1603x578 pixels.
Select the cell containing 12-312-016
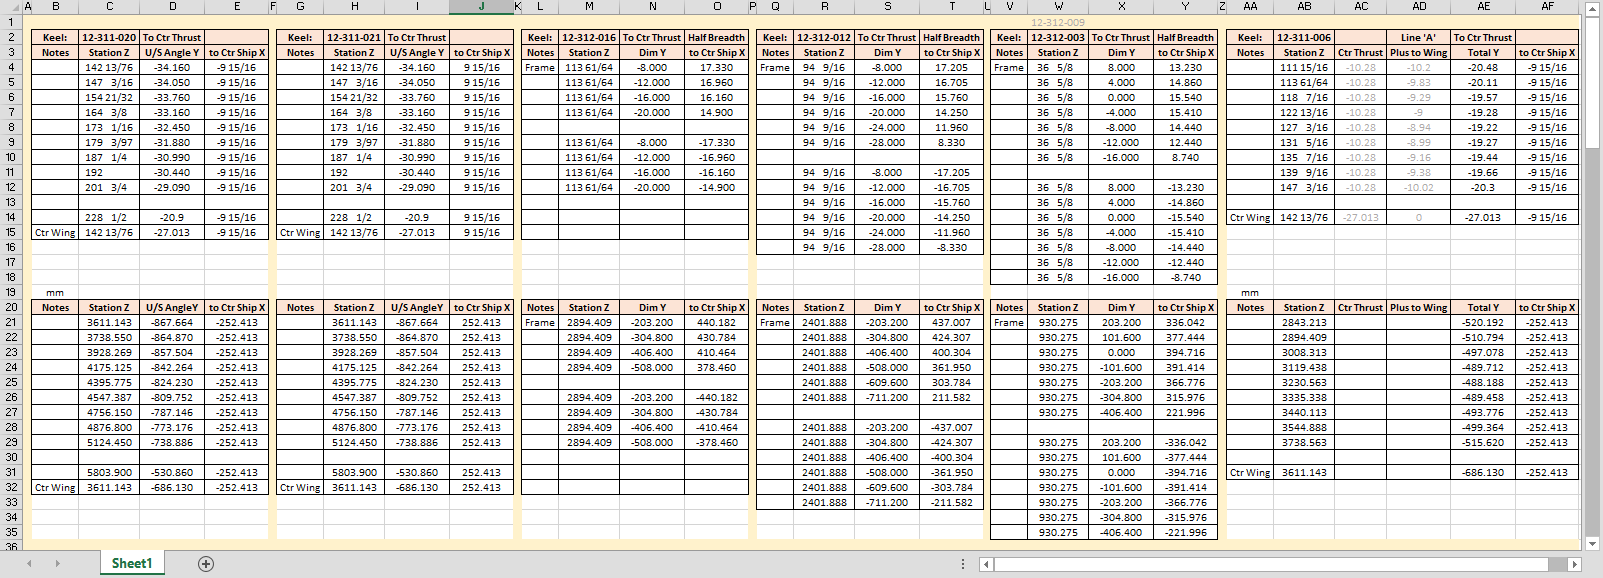(x=589, y=38)
